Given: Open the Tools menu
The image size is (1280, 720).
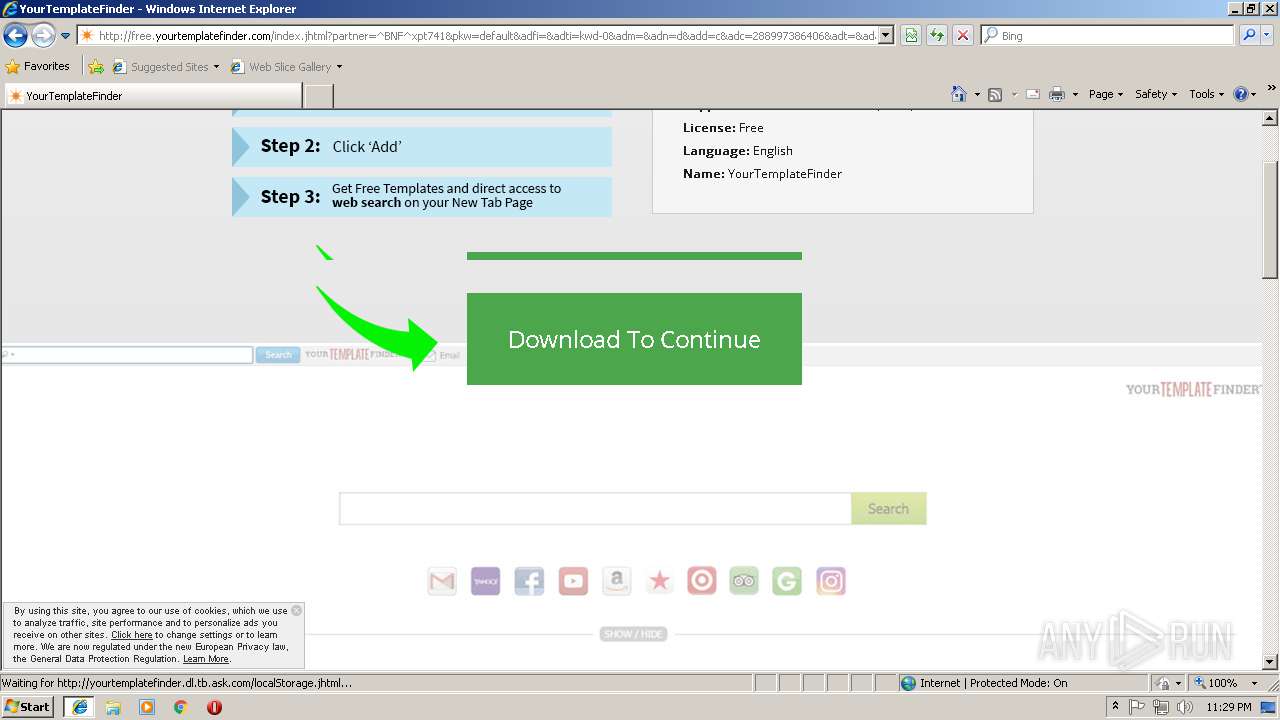Looking at the screenshot, I should (1206, 94).
